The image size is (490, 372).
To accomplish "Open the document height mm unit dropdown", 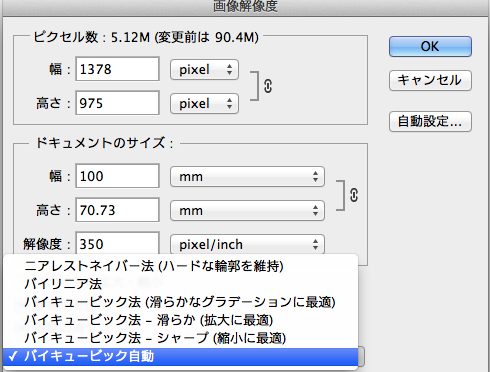I will coord(247,211).
